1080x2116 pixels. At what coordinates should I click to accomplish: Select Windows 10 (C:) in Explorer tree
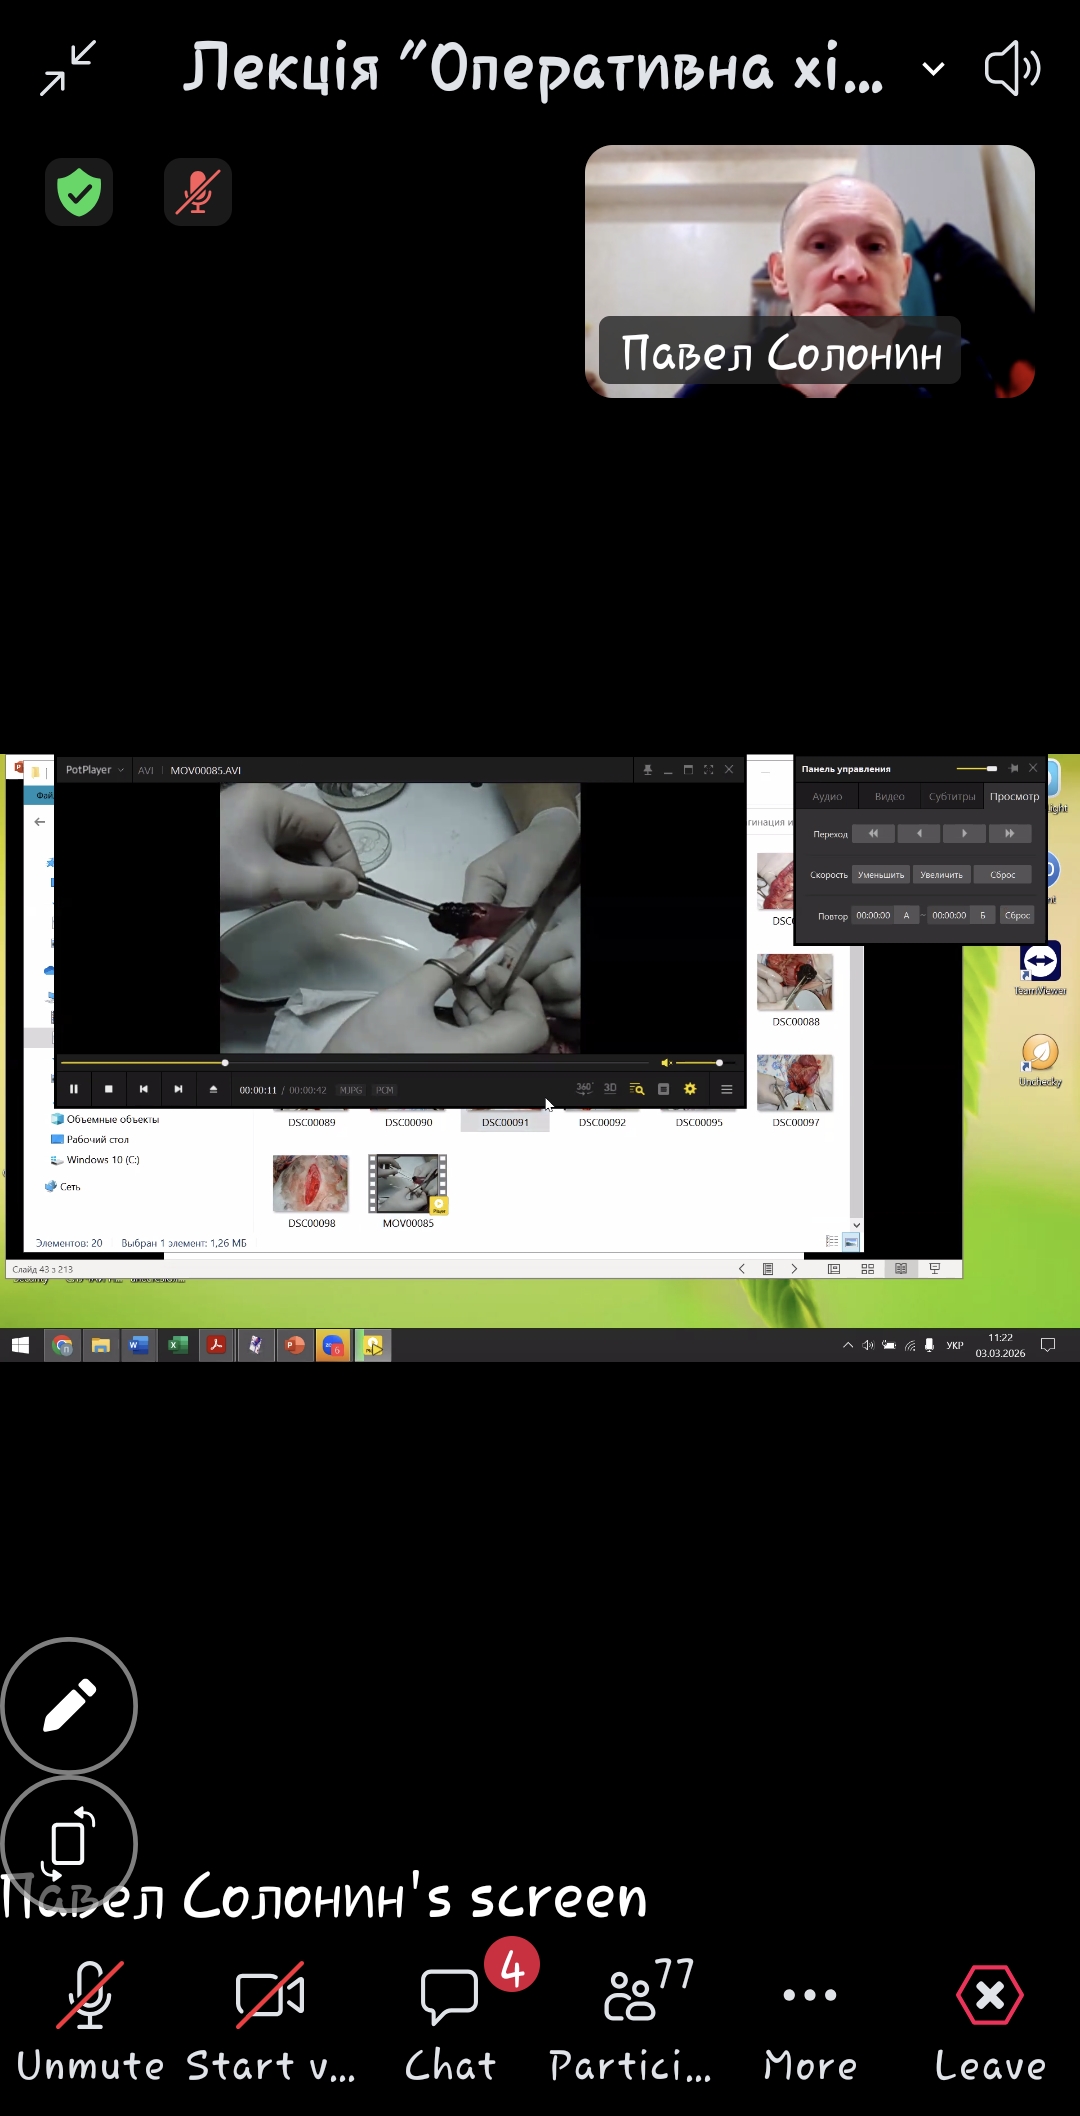[95, 1160]
